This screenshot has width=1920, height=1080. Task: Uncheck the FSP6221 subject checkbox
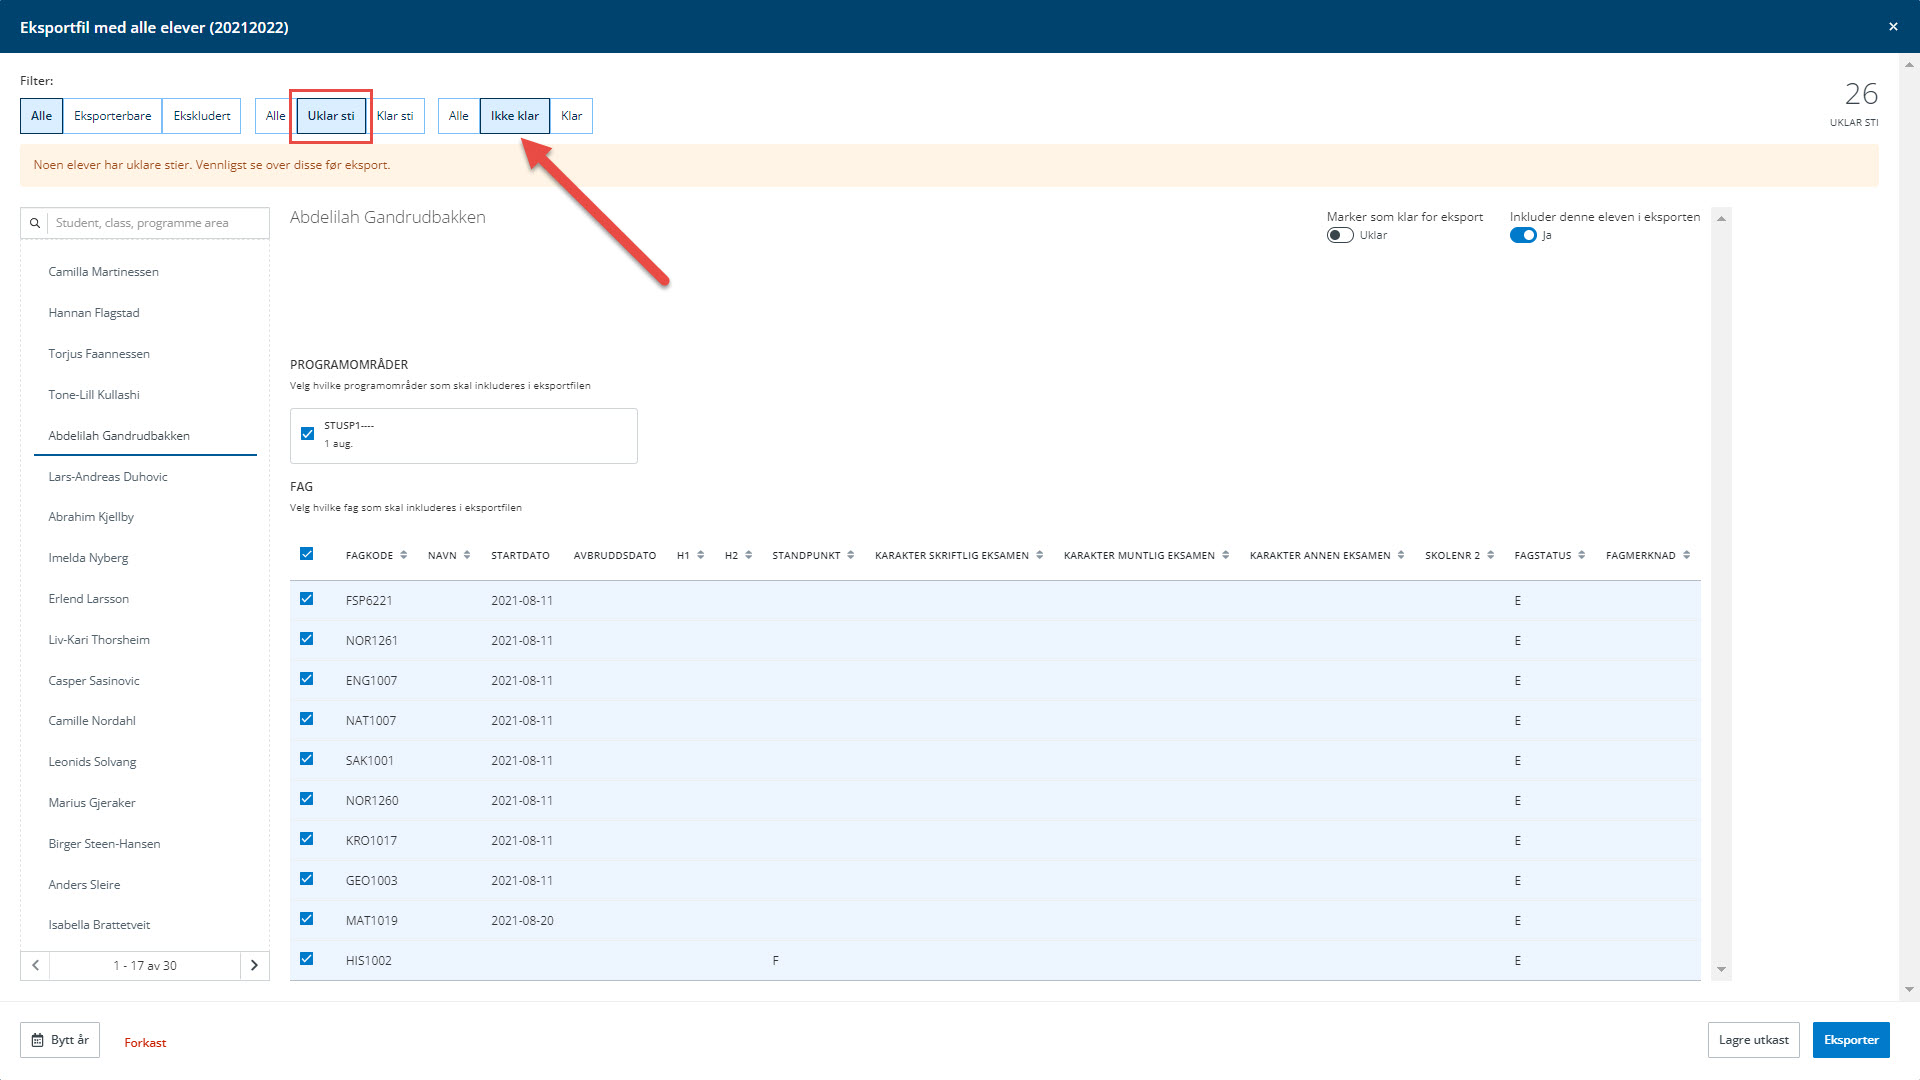tap(307, 599)
